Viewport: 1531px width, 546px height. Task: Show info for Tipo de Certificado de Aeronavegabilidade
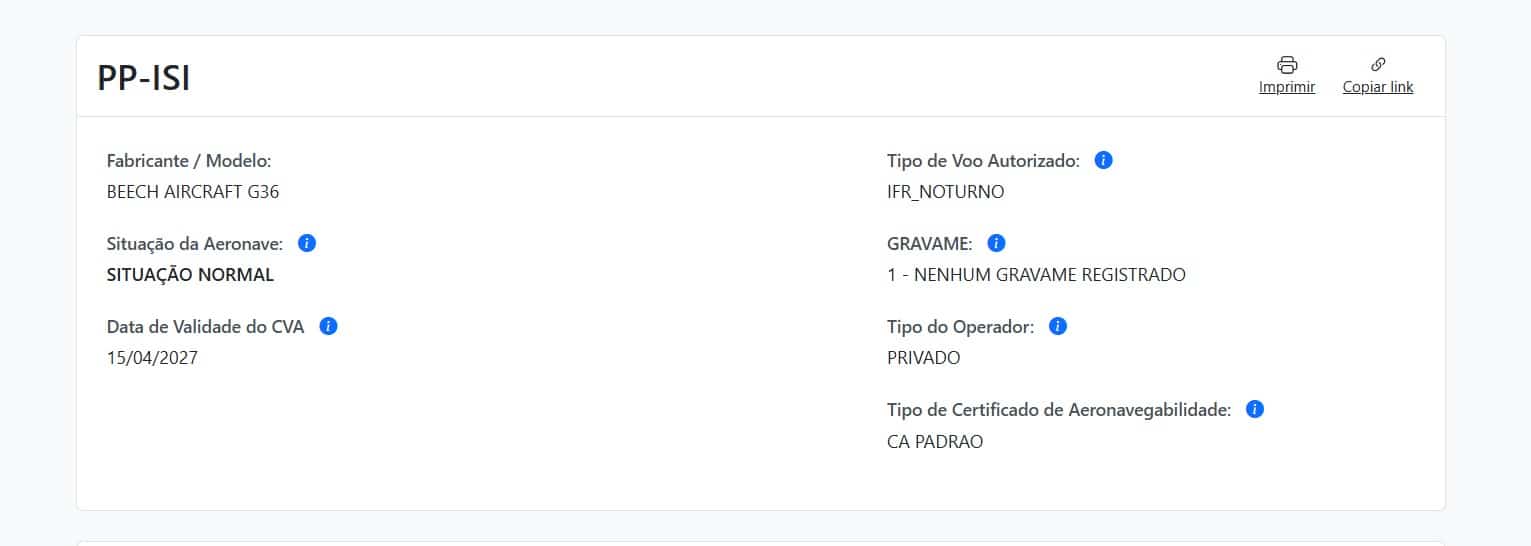(x=1255, y=409)
